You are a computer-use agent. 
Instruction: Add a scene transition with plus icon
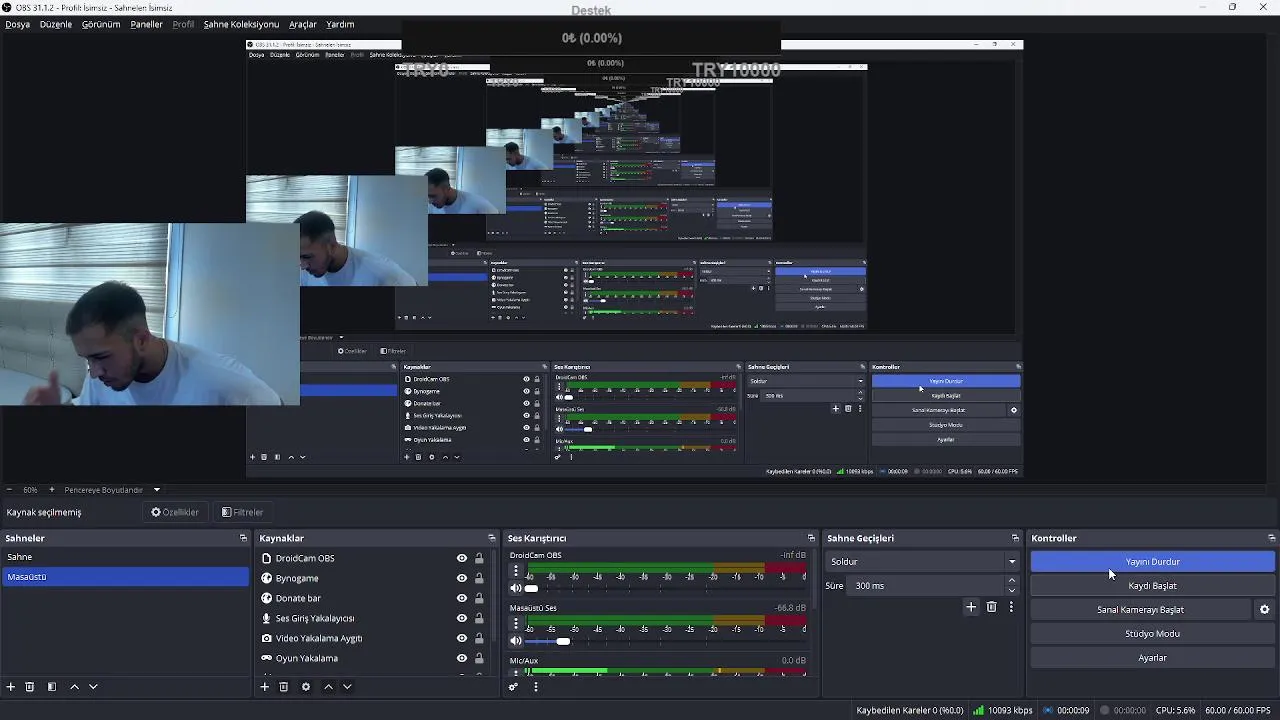click(x=971, y=607)
